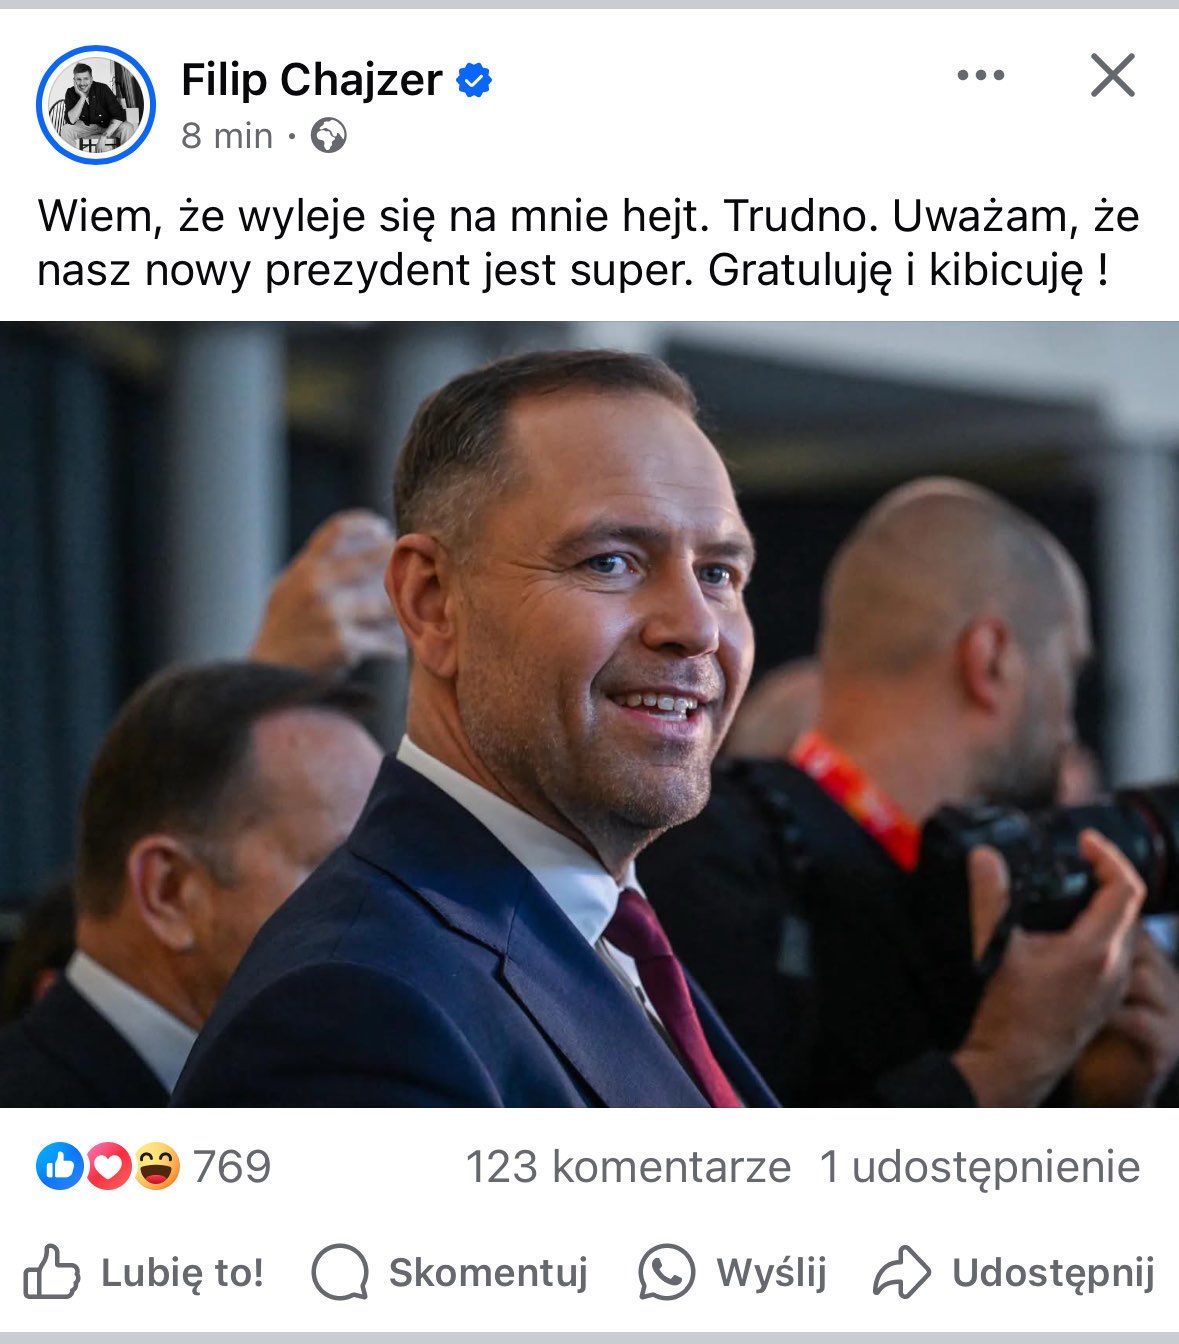Screen dimensions: 1179x1344
Task: Open Filip Chajzer's profile picture
Action: pyautogui.click(x=96, y=104)
